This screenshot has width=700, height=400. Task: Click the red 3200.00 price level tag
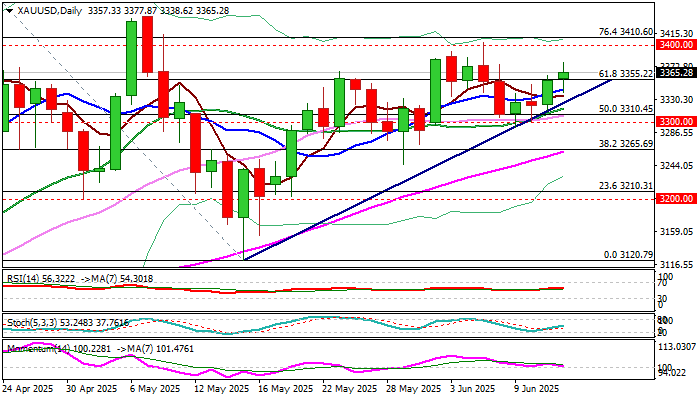[676, 199]
